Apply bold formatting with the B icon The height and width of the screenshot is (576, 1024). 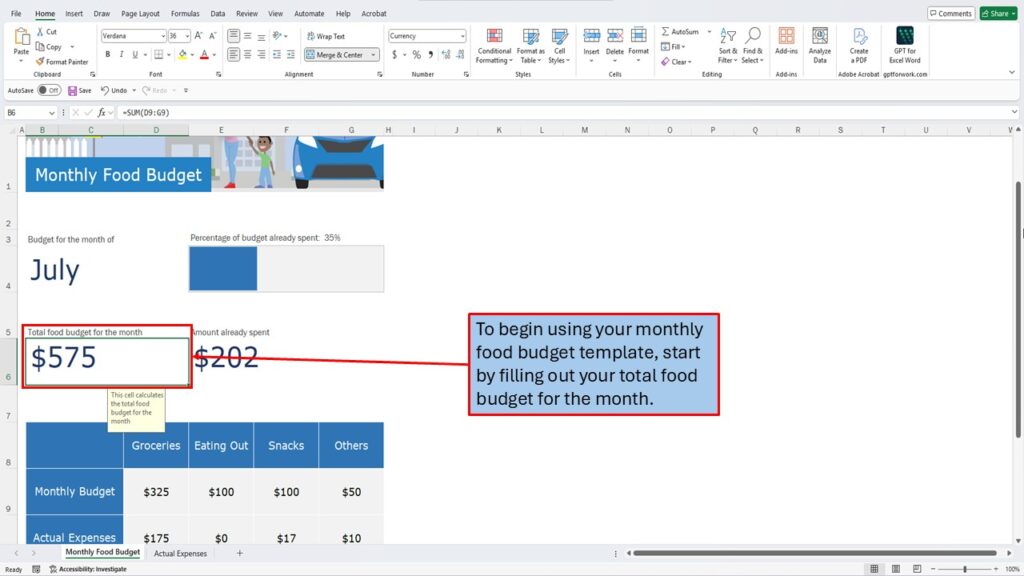pos(107,55)
